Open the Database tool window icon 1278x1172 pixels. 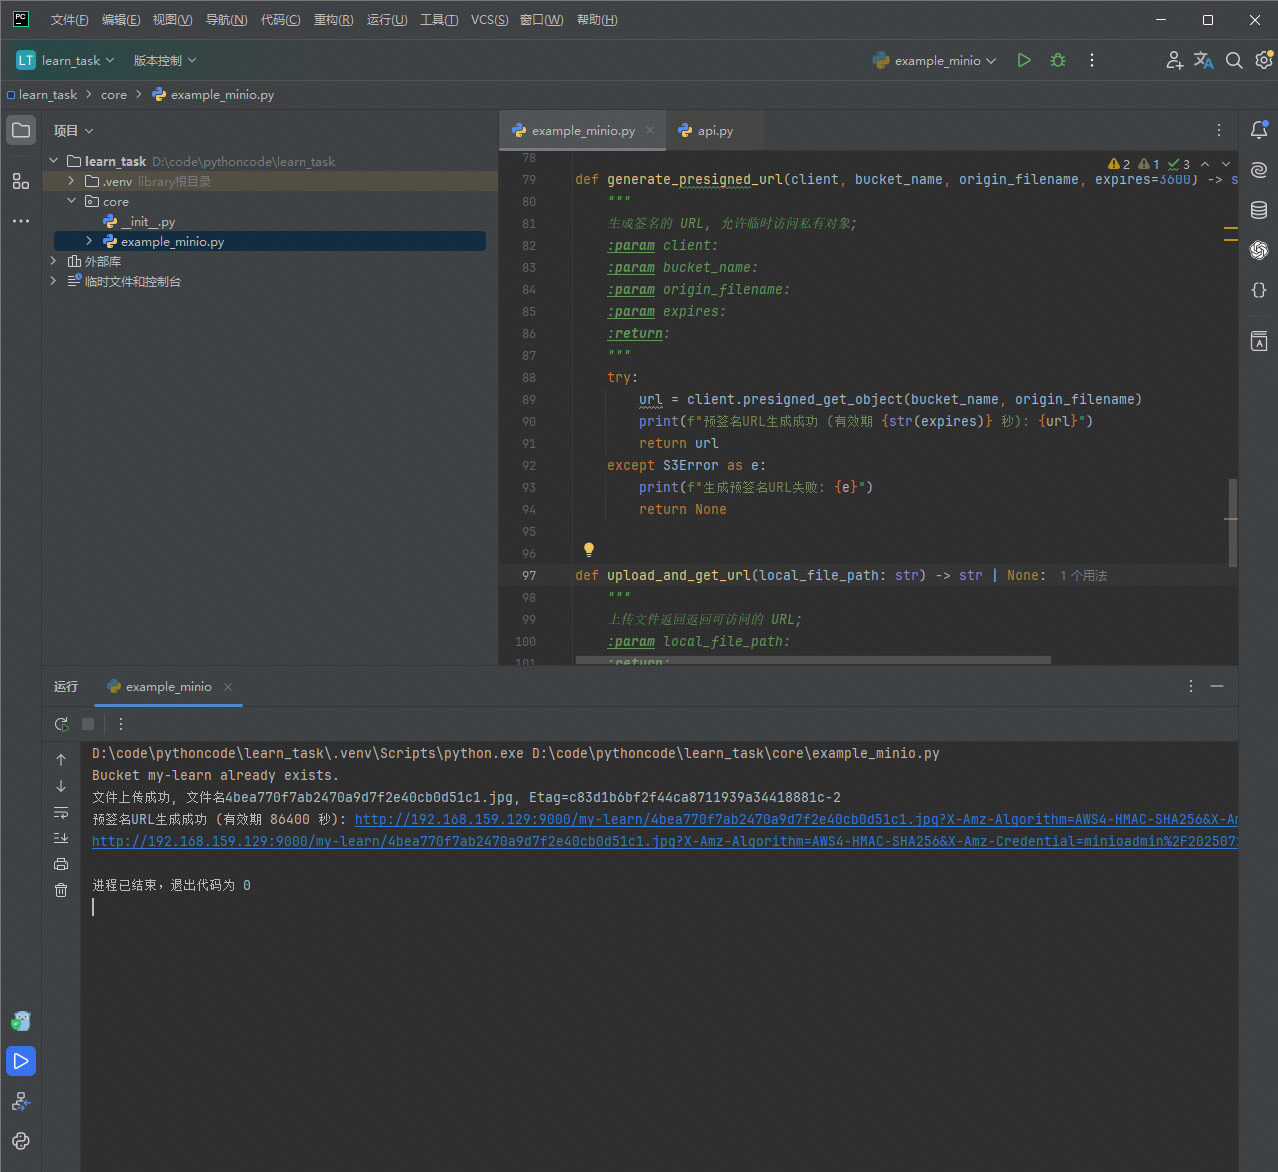pyautogui.click(x=1259, y=210)
